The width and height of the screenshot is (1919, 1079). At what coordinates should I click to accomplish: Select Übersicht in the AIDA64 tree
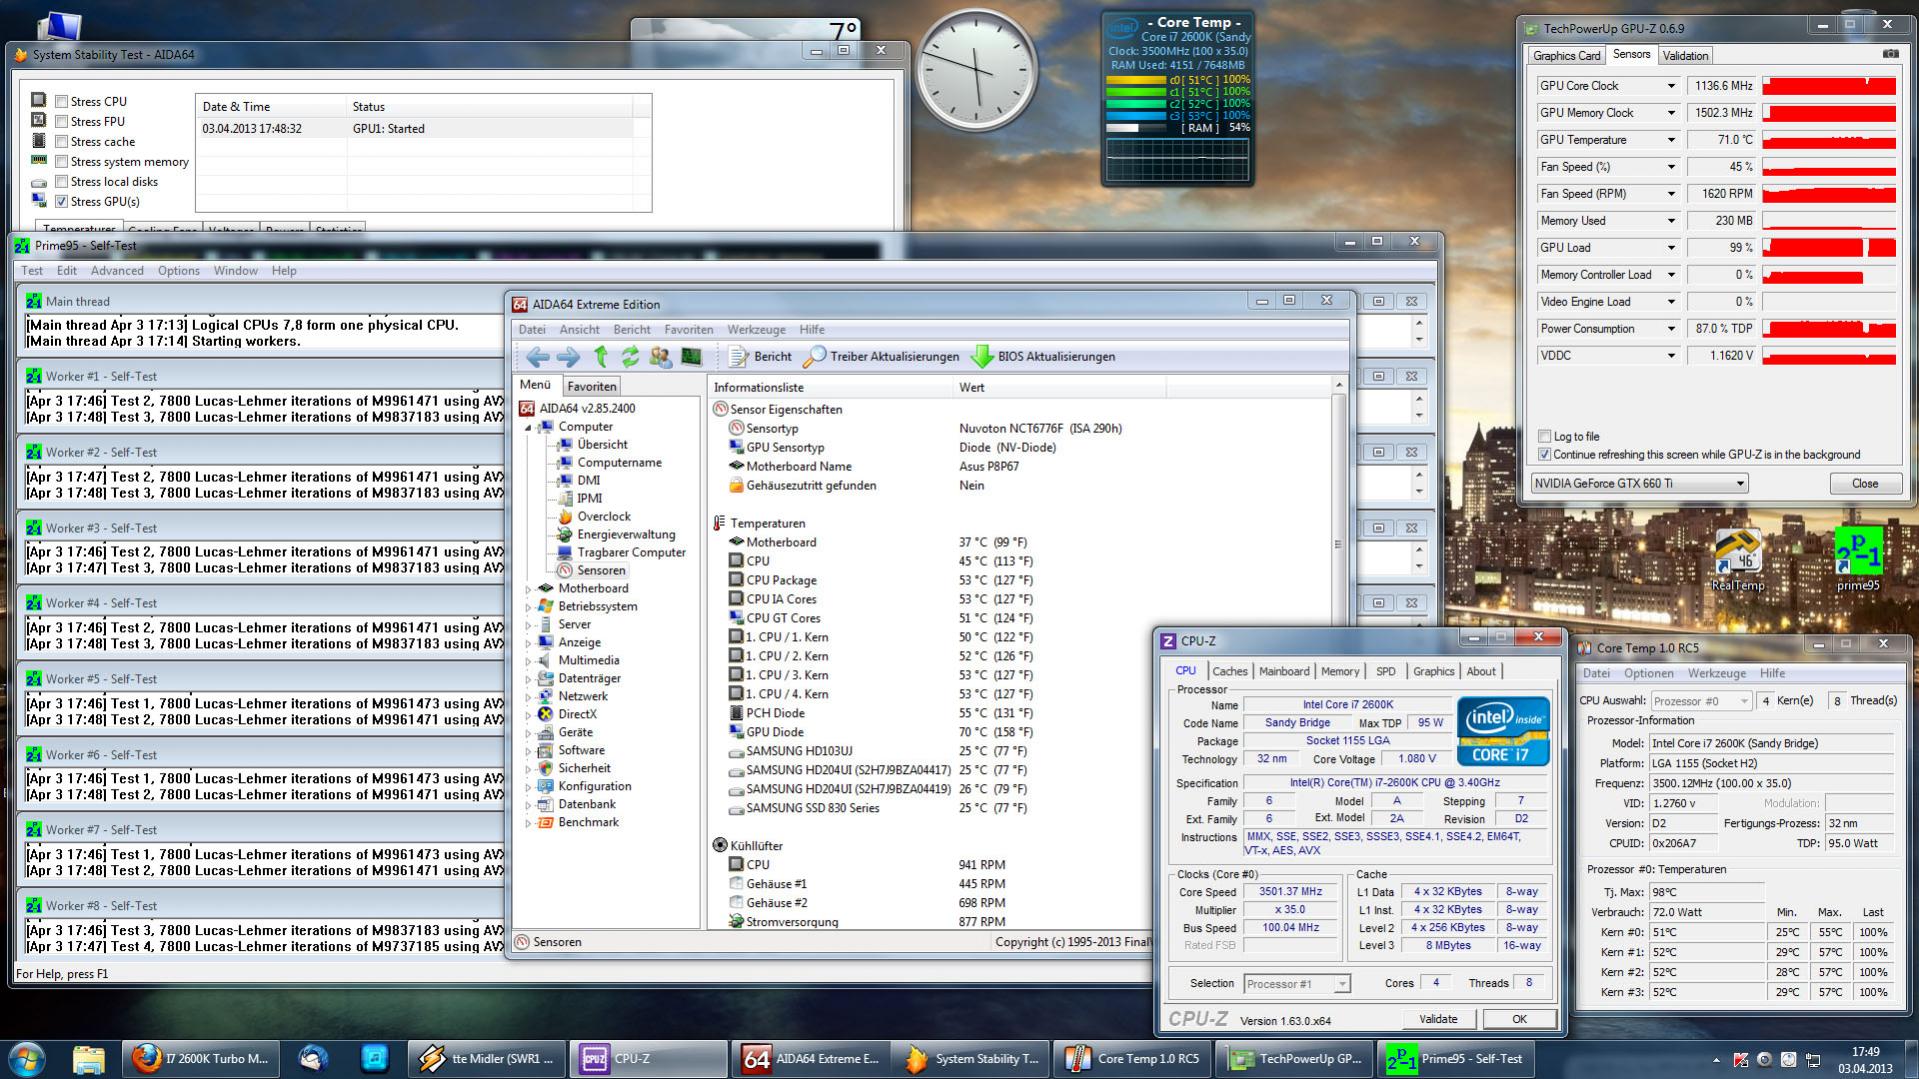coord(602,444)
